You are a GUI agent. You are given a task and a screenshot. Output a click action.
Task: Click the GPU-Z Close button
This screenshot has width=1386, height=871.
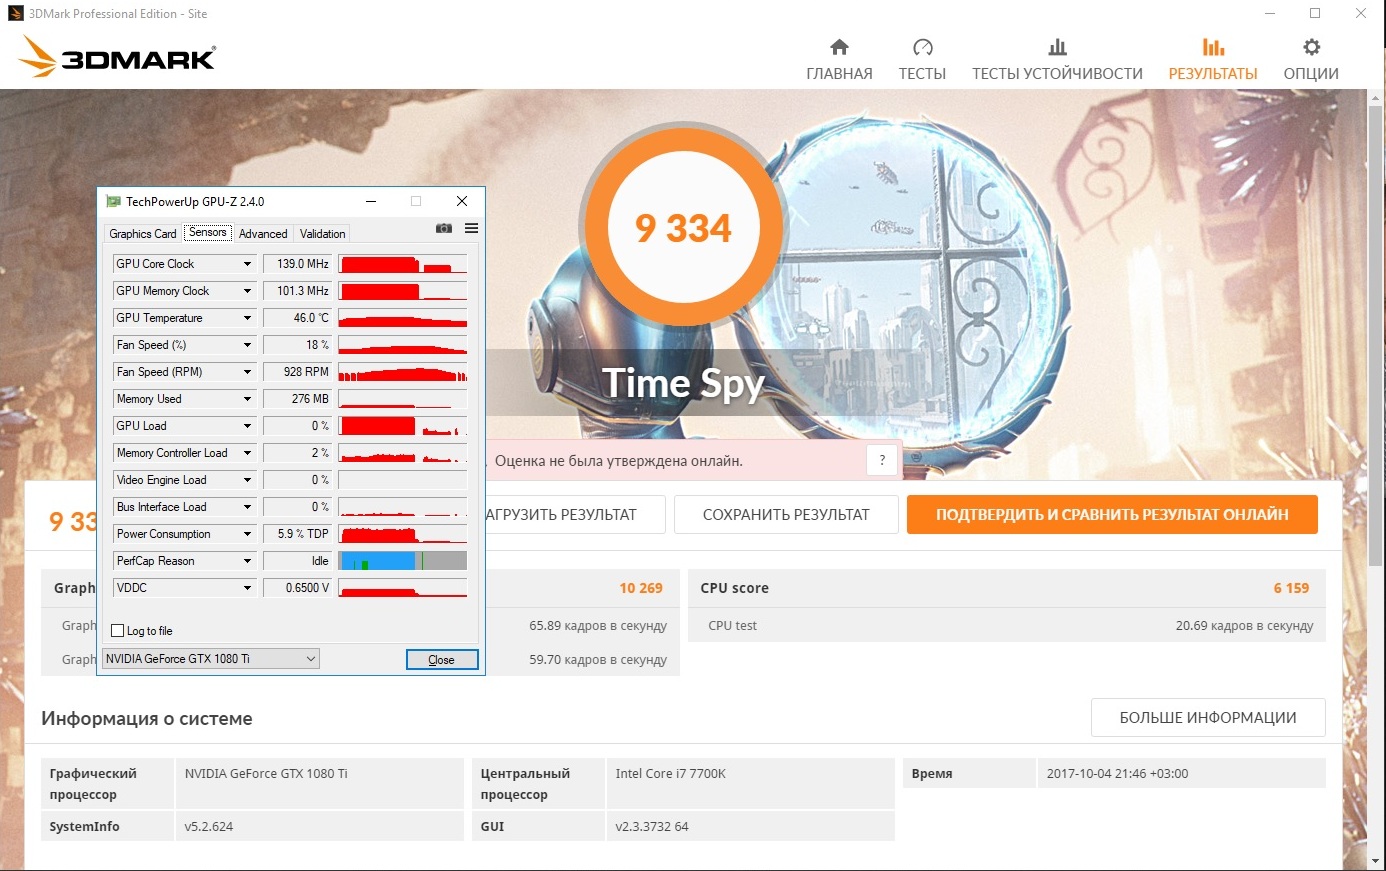coord(442,660)
